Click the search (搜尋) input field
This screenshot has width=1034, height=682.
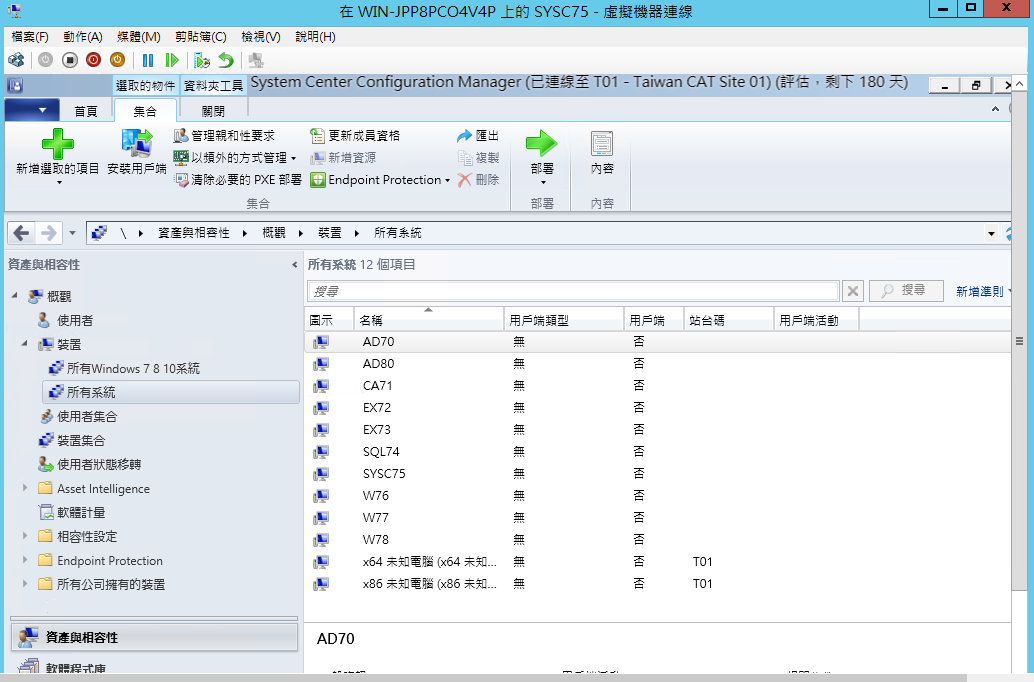tap(573, 291)
